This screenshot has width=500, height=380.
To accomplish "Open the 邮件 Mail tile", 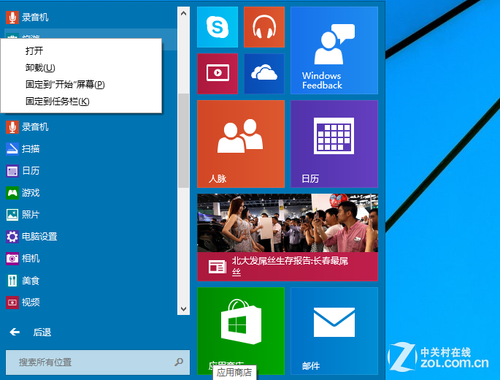I will tap(334, 331).
